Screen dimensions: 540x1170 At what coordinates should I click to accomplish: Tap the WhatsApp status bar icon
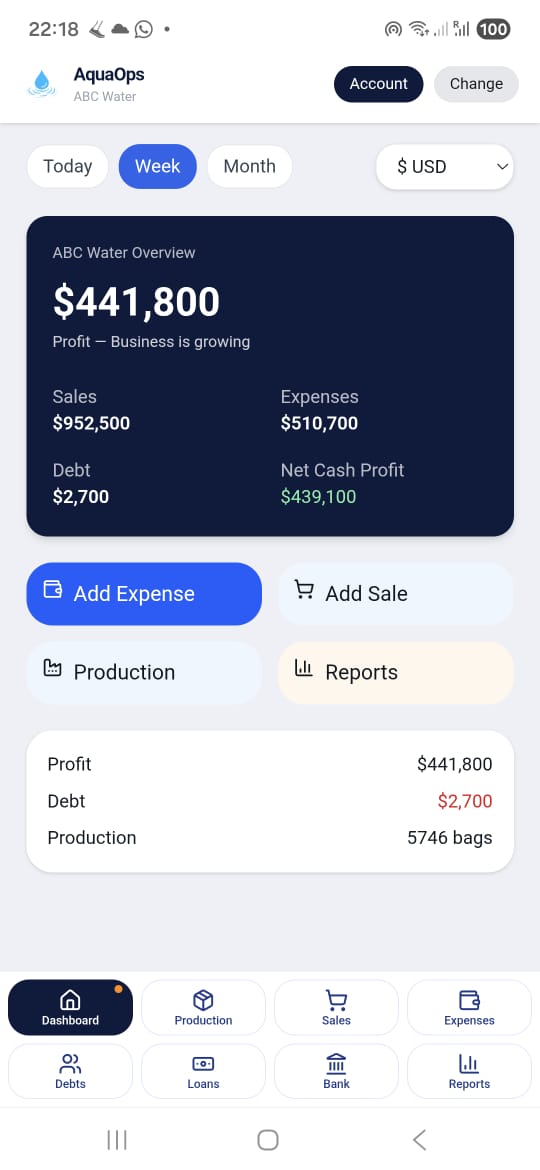(x=143, y=29)
